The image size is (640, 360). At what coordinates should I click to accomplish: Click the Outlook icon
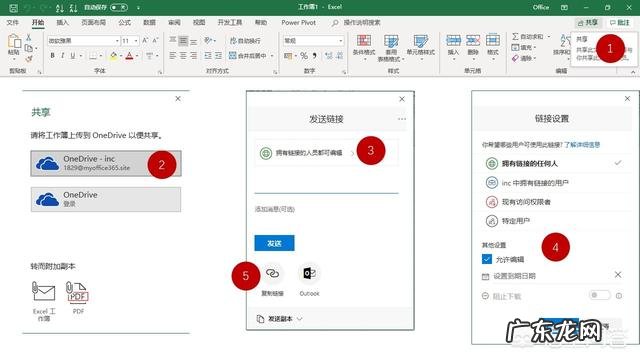[x=309, y=273]
